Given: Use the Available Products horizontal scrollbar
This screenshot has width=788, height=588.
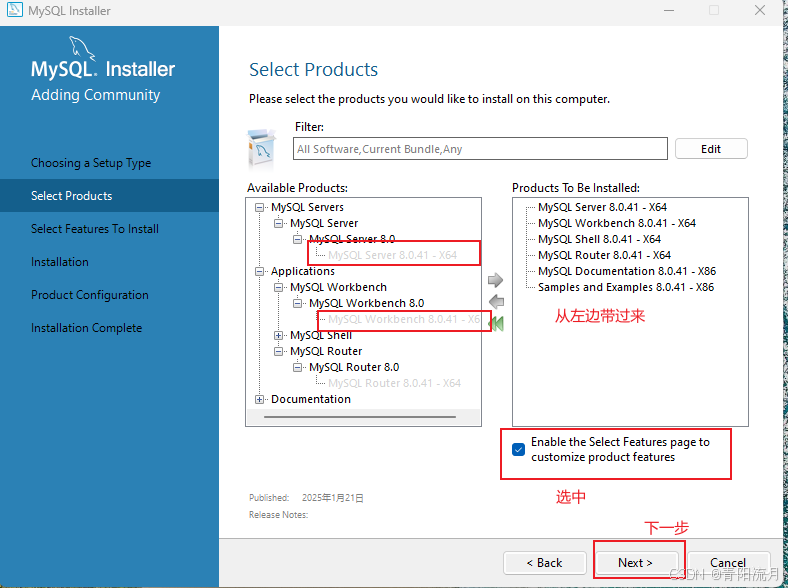Looking at the screenshot, I should pos(360,417).
